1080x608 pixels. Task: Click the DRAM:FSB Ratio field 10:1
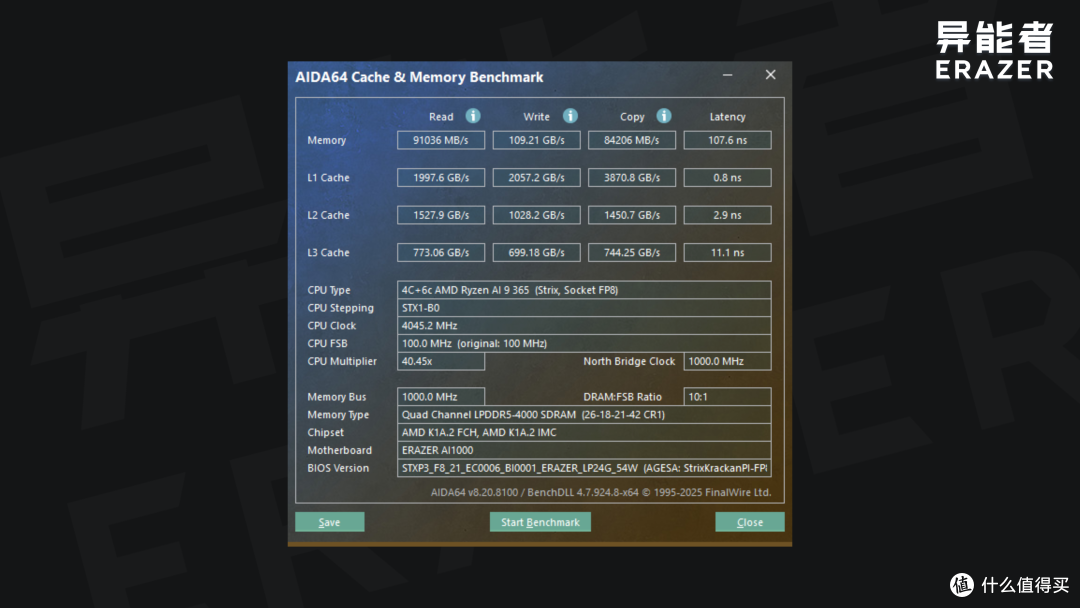pyautogui.click(x=727, y=397)
